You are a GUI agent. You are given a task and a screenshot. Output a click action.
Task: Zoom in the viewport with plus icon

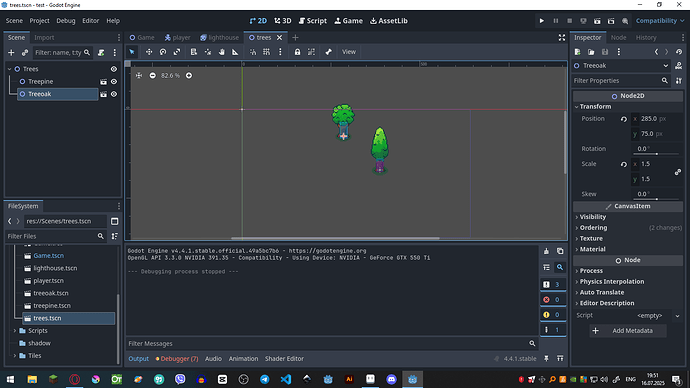click(x=189, y=76)
